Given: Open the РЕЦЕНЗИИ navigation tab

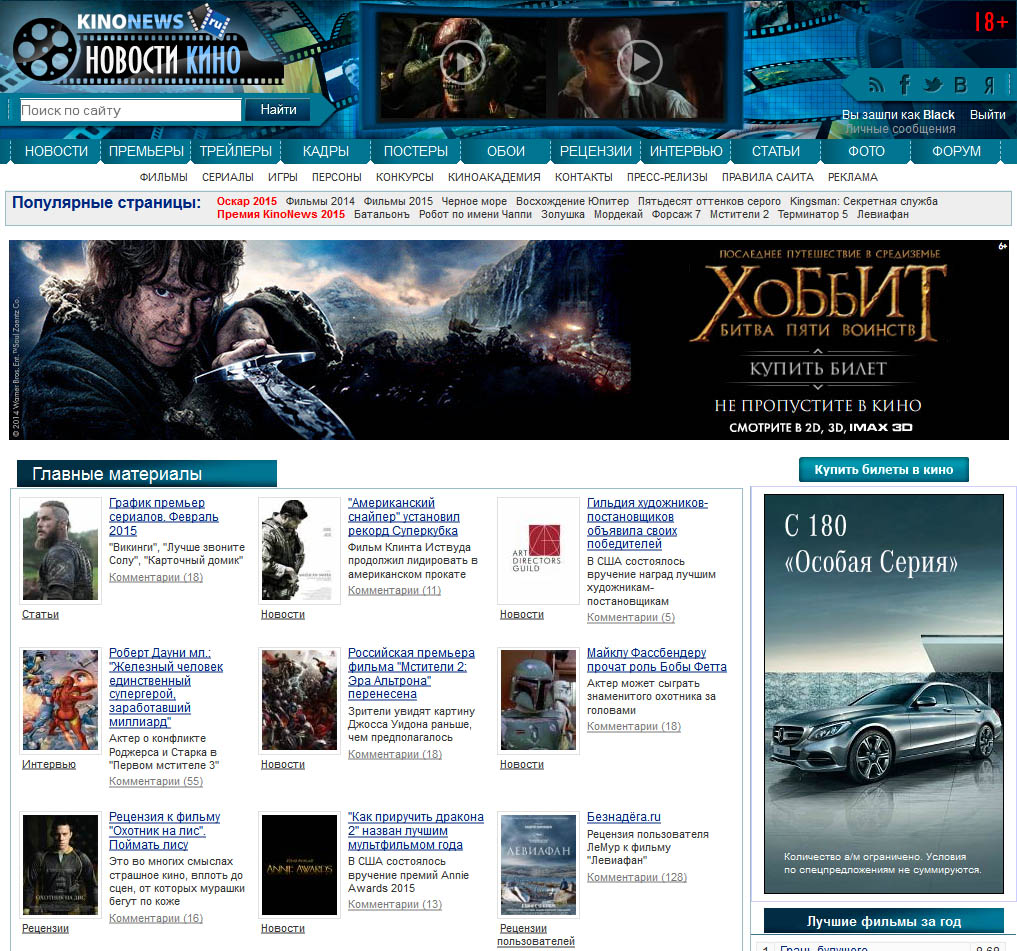Looking at the screenshot, I should coord(595,151).
